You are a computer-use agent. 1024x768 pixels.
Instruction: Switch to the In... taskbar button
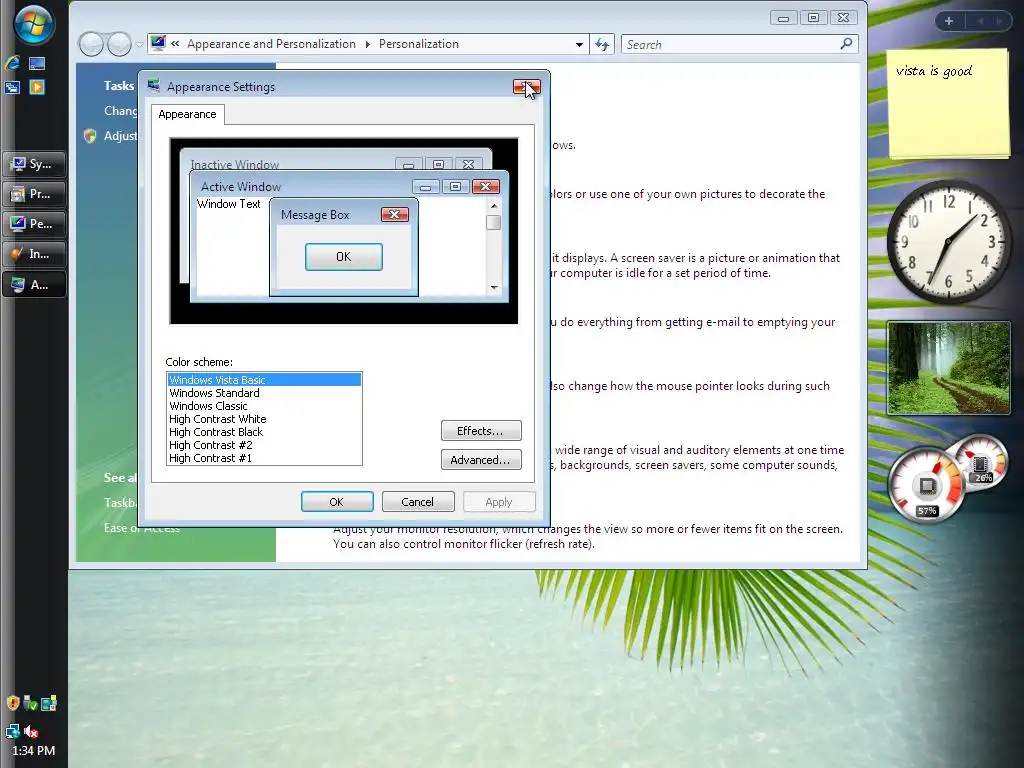click(35, 254)
